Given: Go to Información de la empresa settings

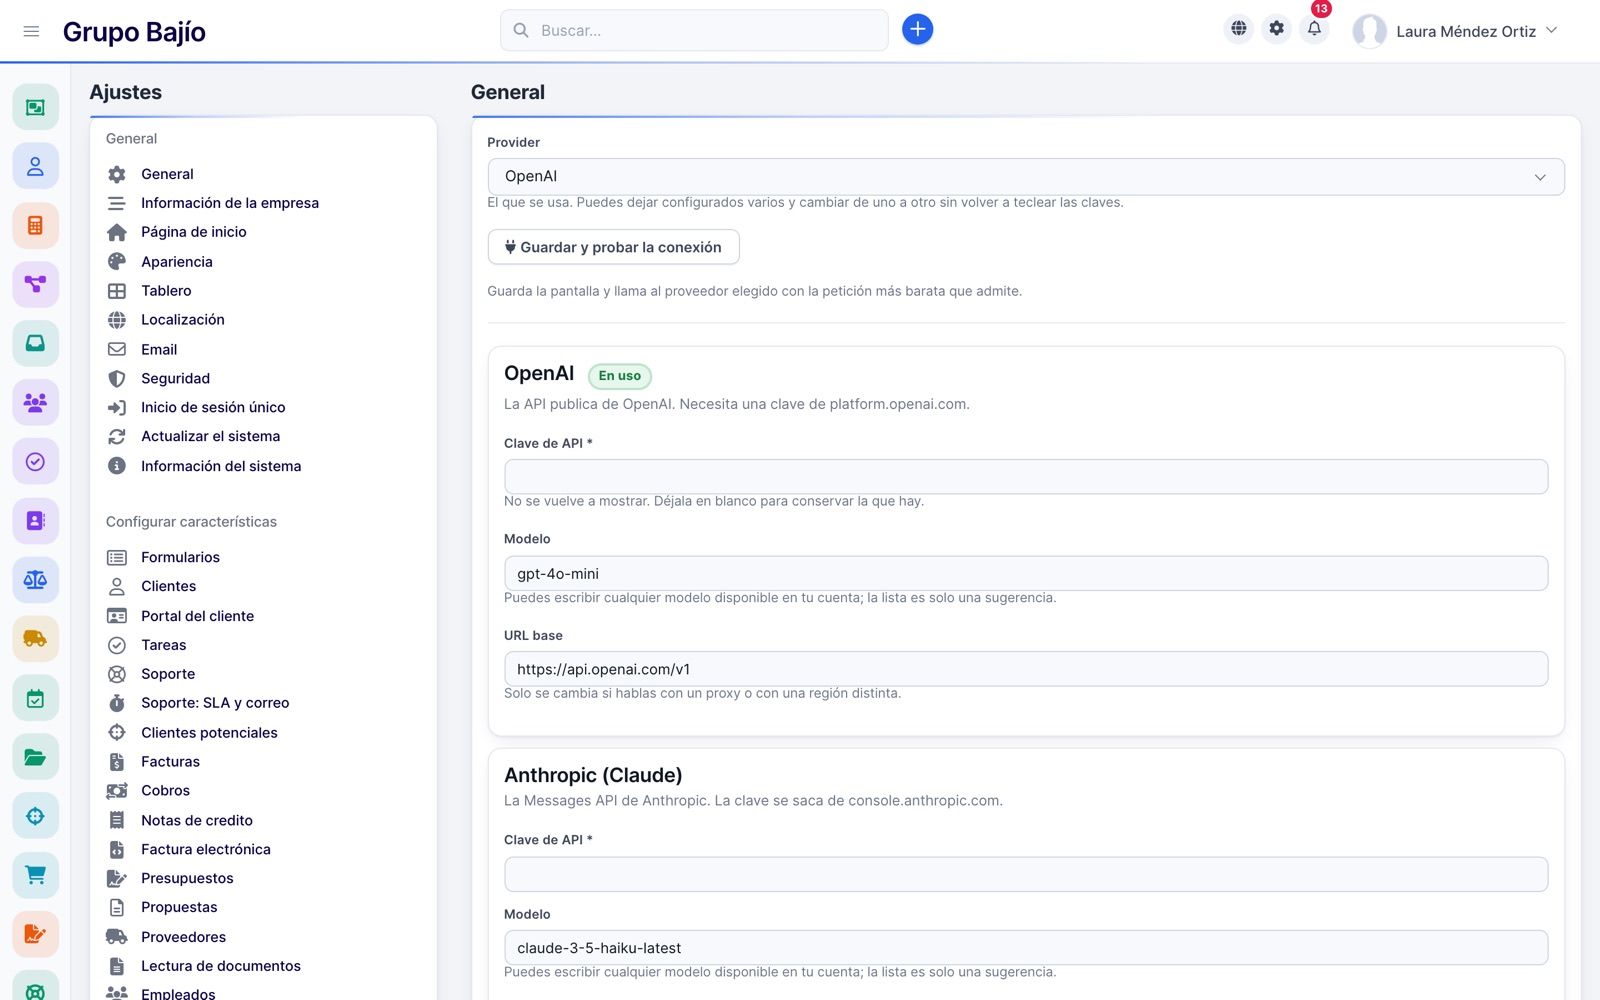Looking at the screenshot, I should (x=230, y=203).
